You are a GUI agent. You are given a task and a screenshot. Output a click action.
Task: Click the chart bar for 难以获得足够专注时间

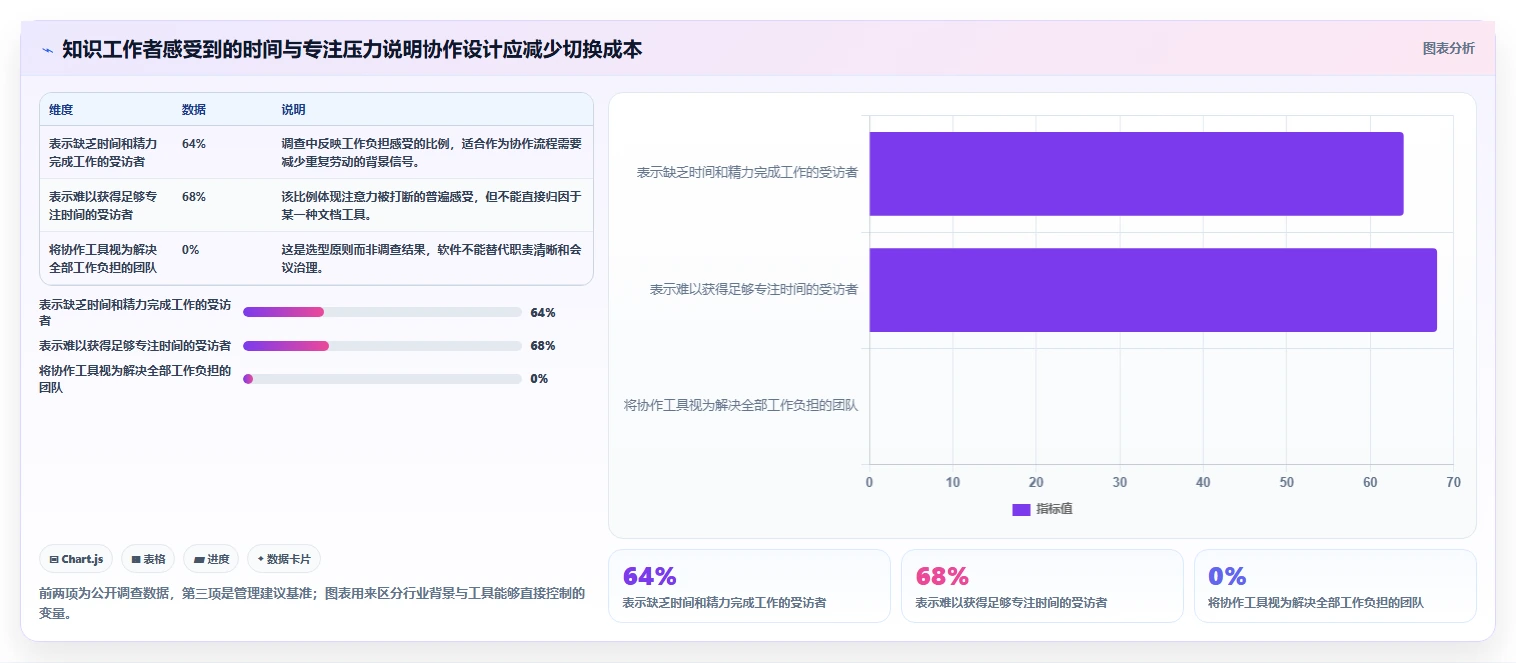click(1153, 290)
